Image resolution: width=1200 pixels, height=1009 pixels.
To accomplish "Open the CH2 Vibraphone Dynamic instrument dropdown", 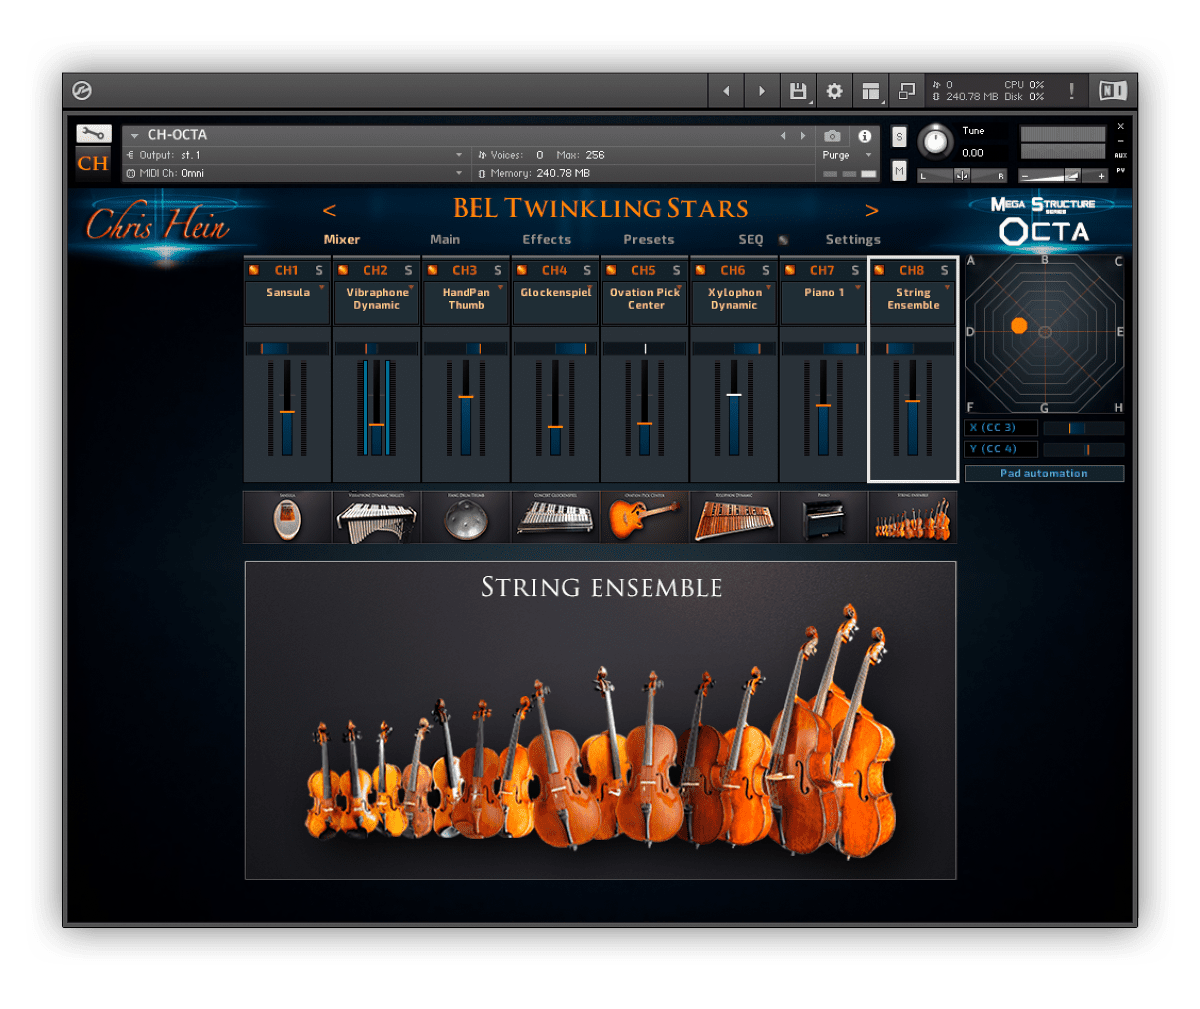I will [x=411, y=288].
